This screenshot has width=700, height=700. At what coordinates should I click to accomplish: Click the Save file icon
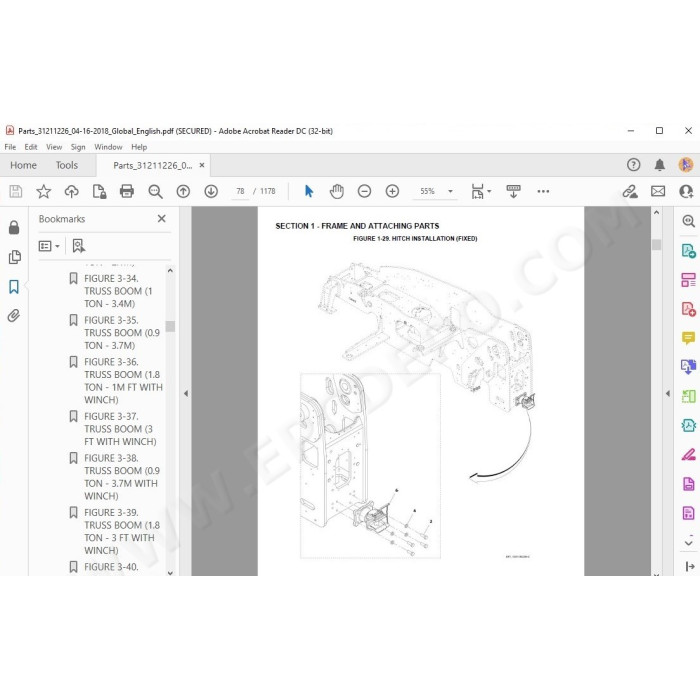[x=16, y=192]
